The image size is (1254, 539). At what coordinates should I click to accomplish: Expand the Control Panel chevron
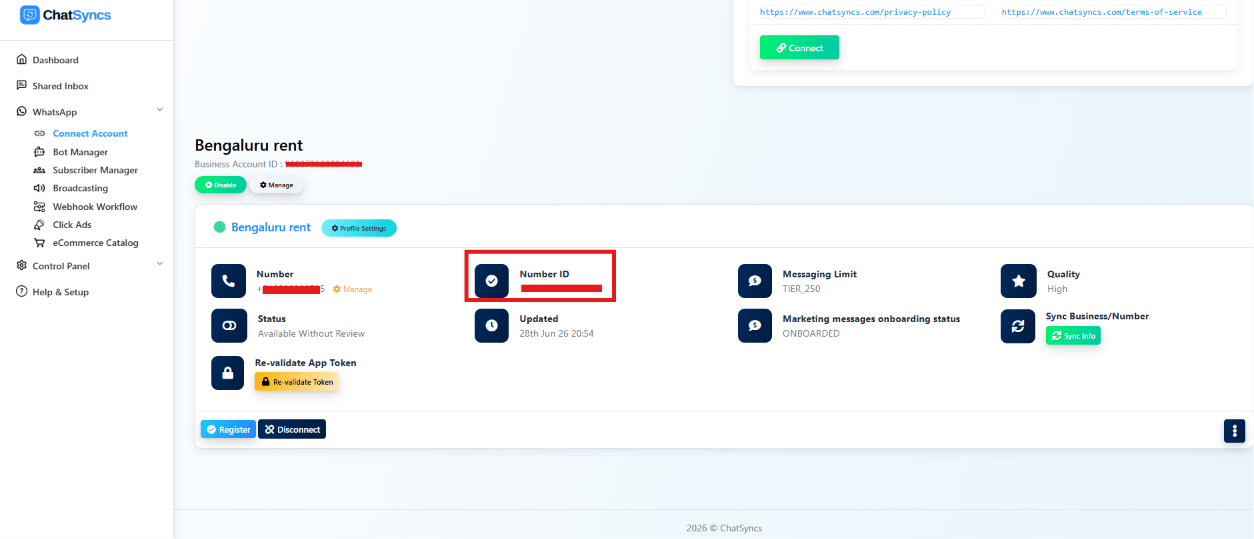(160, 264)
